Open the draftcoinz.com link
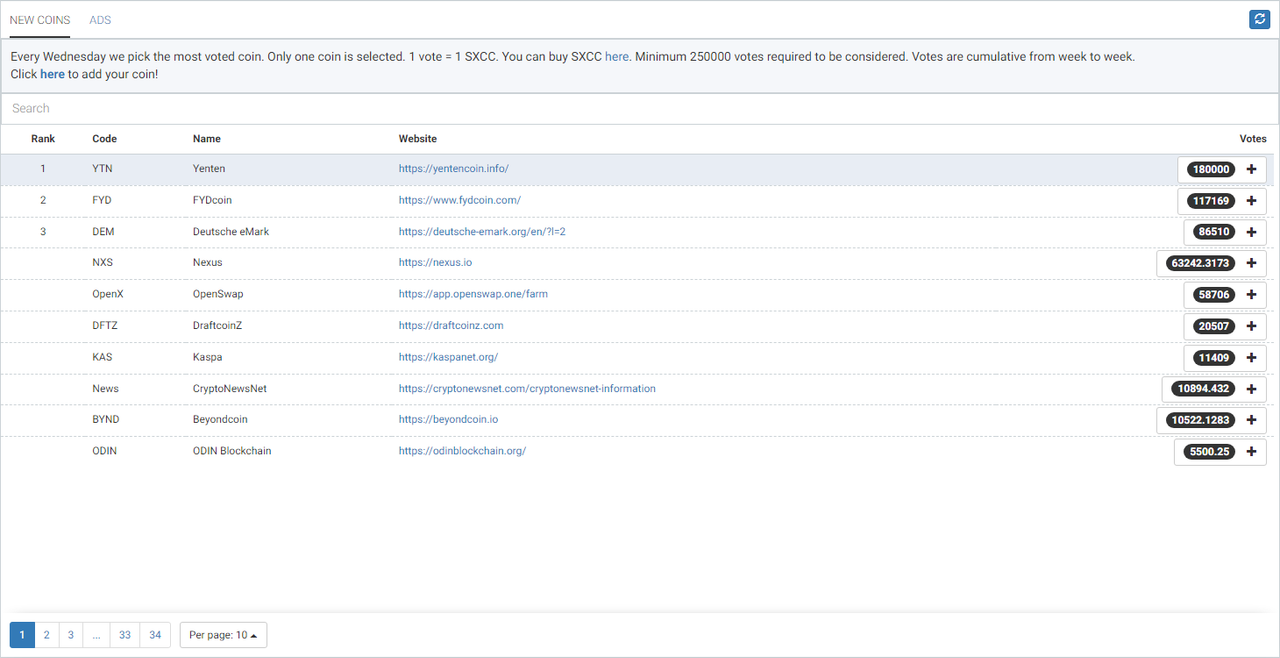The width and height of the screenshot is (1280, 658). tap(451, 326)
